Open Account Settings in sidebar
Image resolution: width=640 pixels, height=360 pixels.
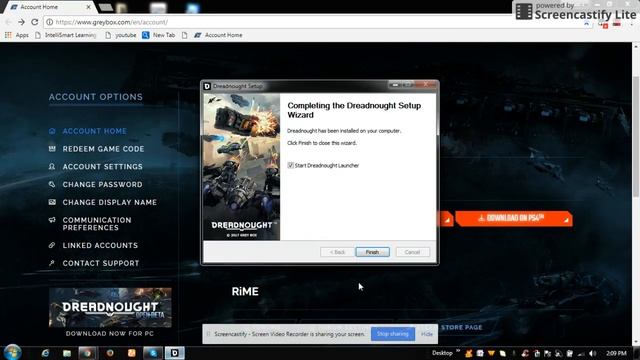(x=102, y=167)
